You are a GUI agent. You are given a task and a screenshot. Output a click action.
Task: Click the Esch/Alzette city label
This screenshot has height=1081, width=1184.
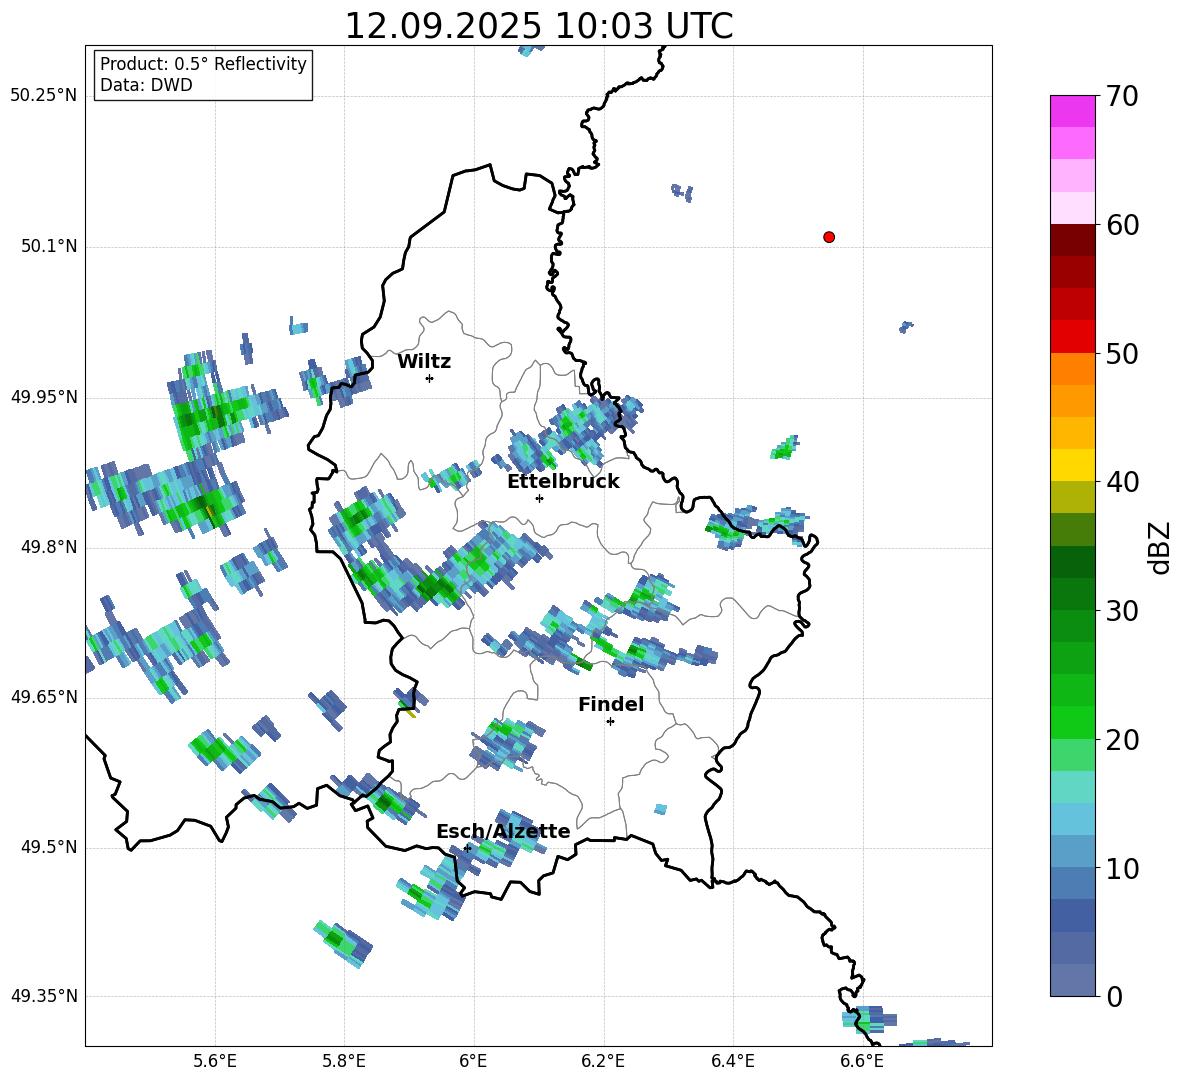point(503,832)
